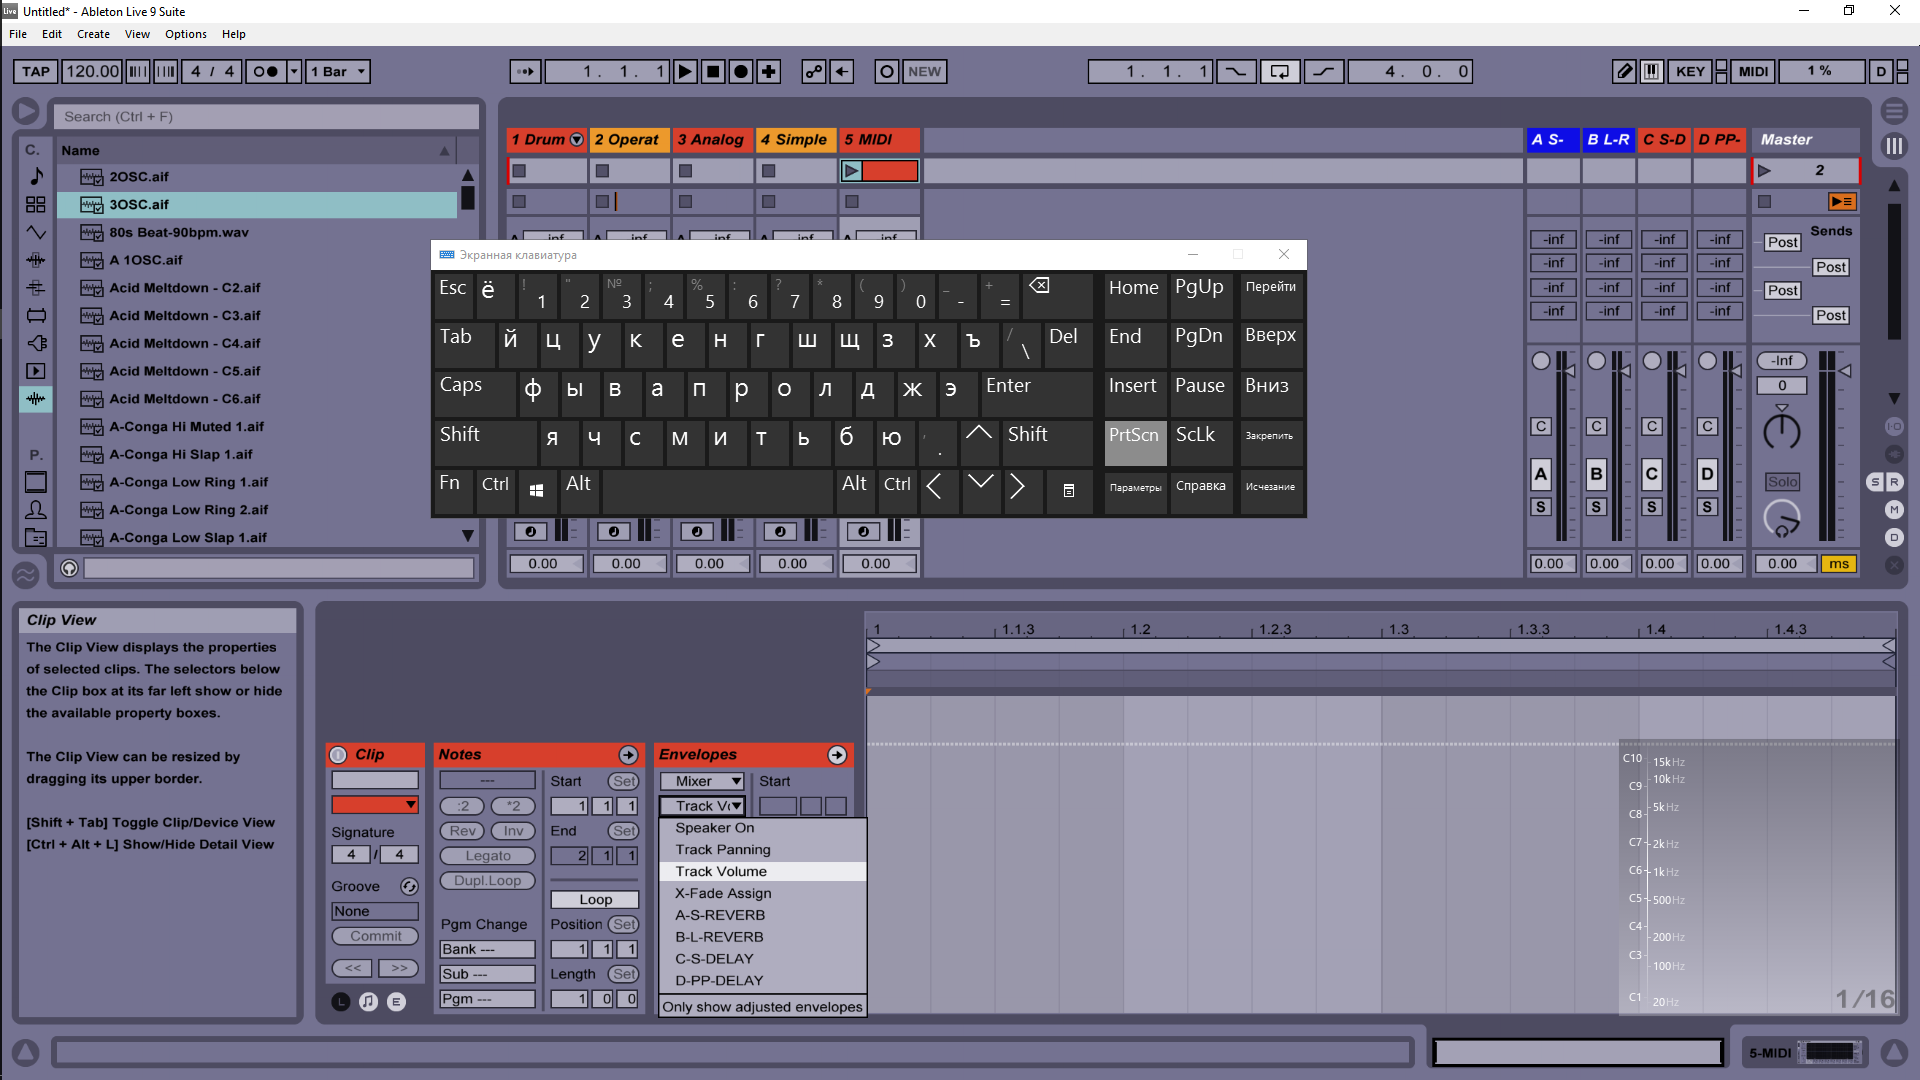Click the Loop toggle icon in transport
1920x1080 pixels.
pyautogui.click(x=1276, y=71)
